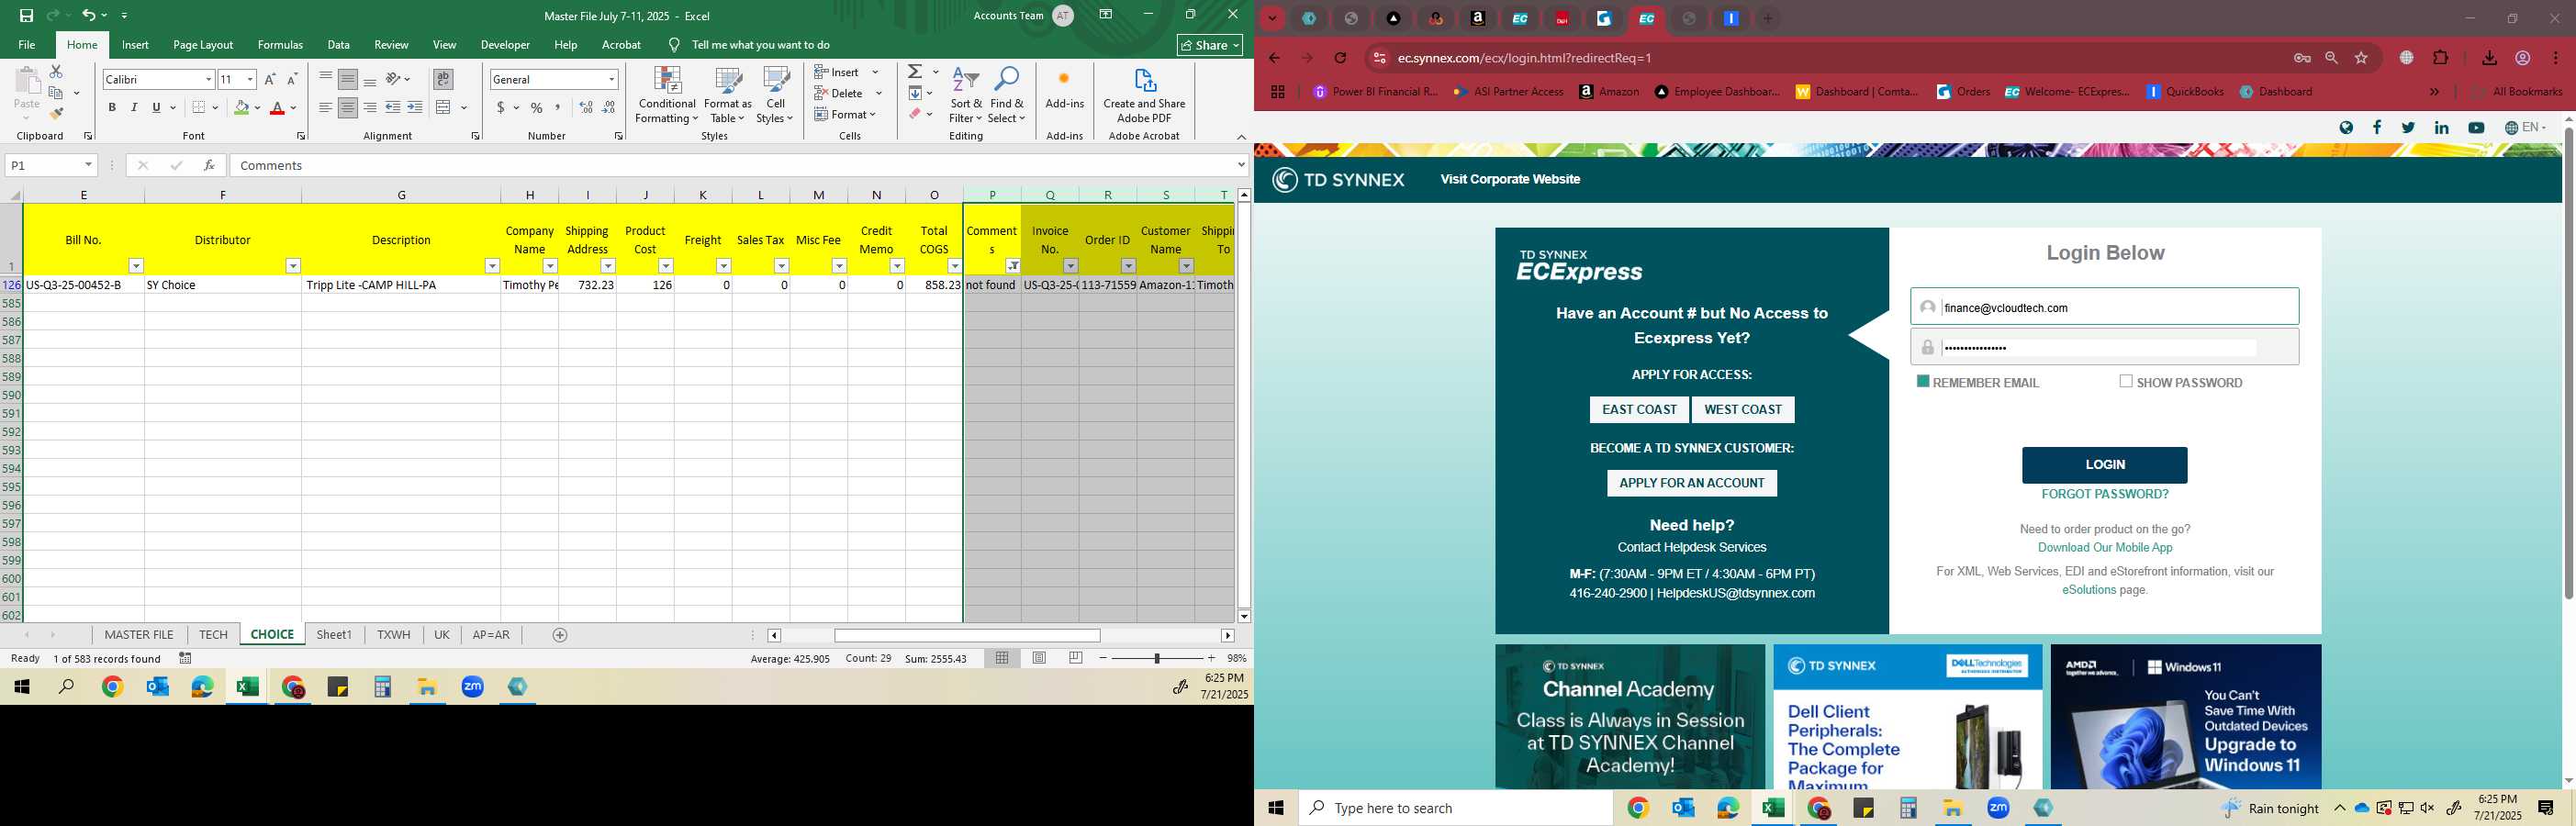Click the EAST COAST button
Viewport: 2576px width, 826px height.
pyautogui.click(x=1639, y=409)
